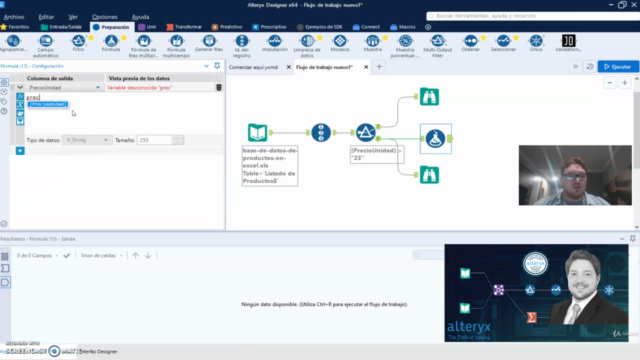
Task: Select the Imputación tool
Action: point(275,43)
